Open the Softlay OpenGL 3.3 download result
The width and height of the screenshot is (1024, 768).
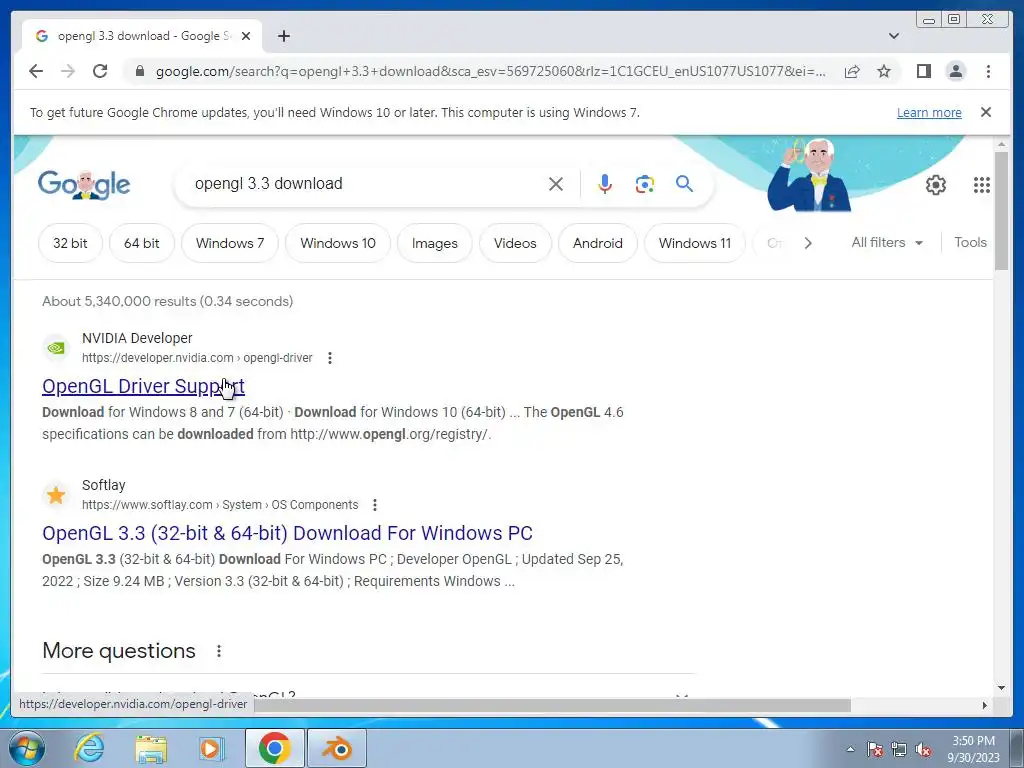[x=287, y=533]
